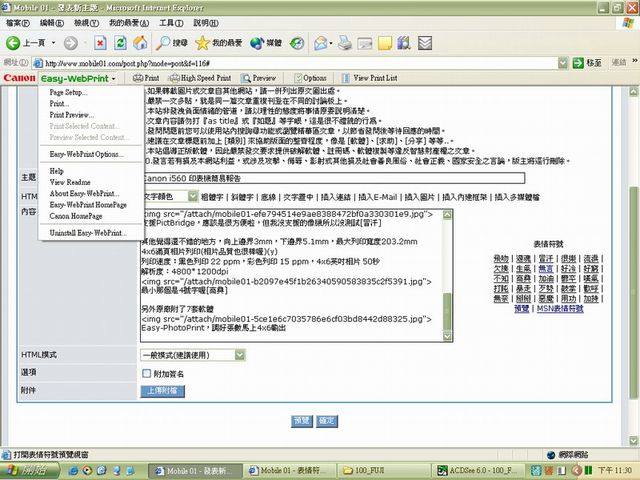Viewport: 640px width, 480px height.
Task: Open the 我的最愛(A) Favorites menu
Action: [129, 23]
